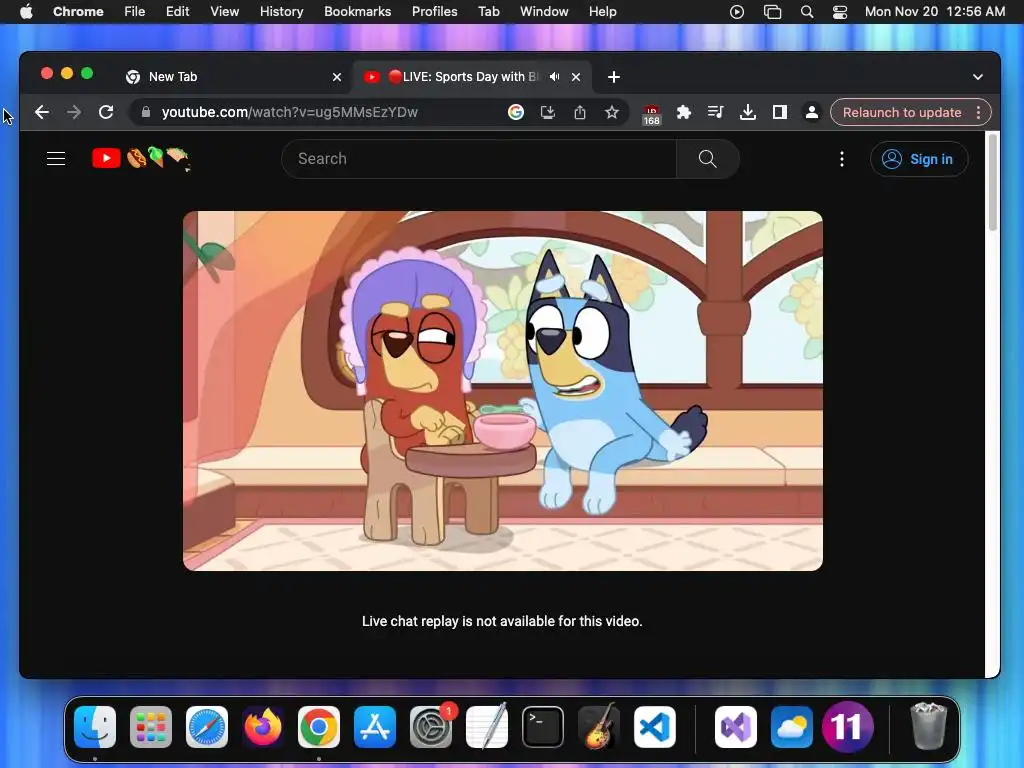
Task: Open Chrome three-dot menu beside Relaunch
Action: (x=978, y=112)
